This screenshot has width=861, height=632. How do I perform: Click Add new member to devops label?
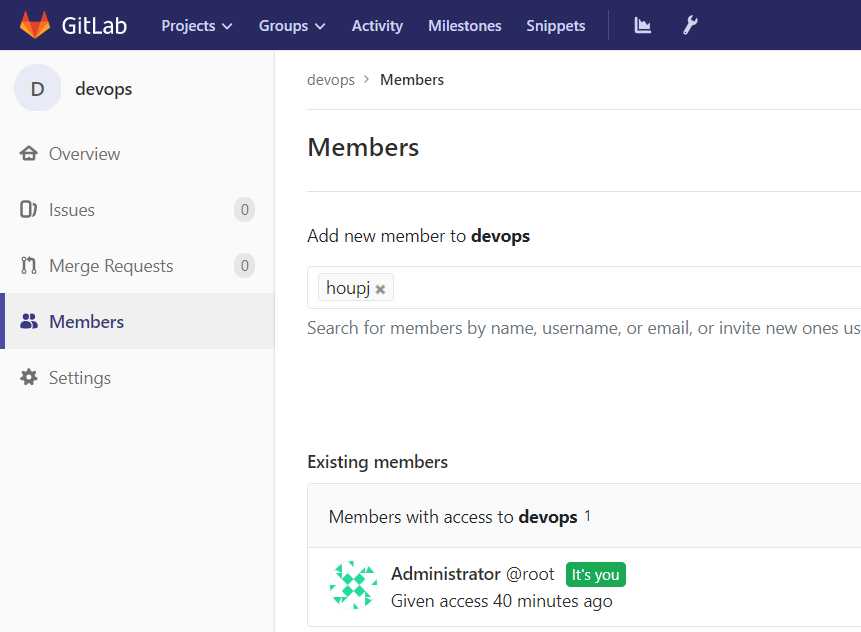(418, 236)
